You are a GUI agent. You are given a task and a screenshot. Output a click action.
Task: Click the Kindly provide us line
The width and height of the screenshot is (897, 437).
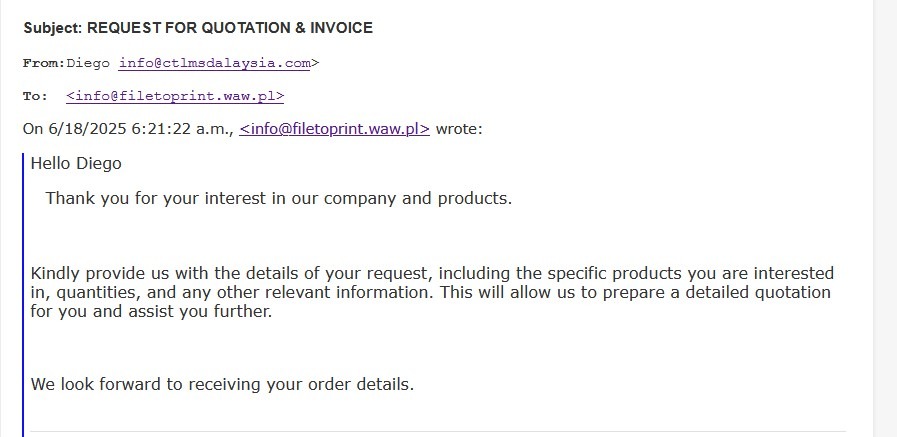click(x=432, y=273)
